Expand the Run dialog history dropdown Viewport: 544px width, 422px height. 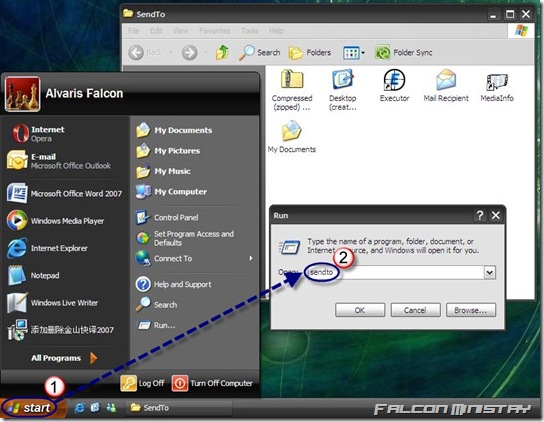(490, 272)
